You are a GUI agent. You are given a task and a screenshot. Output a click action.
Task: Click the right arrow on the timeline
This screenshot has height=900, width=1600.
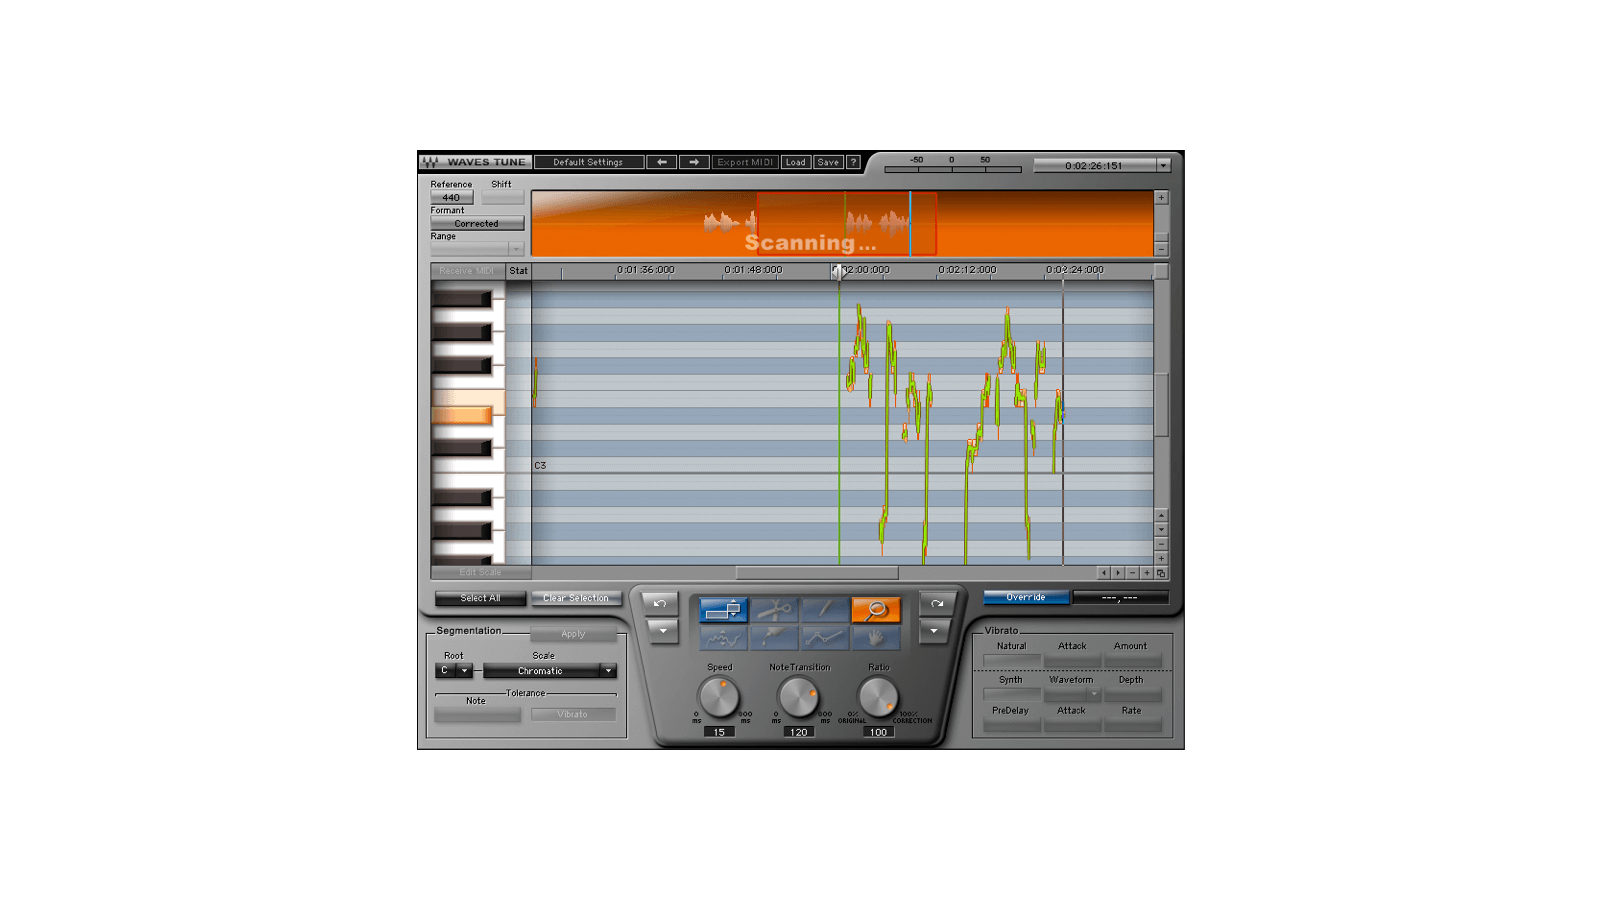tap(1118, 573)
